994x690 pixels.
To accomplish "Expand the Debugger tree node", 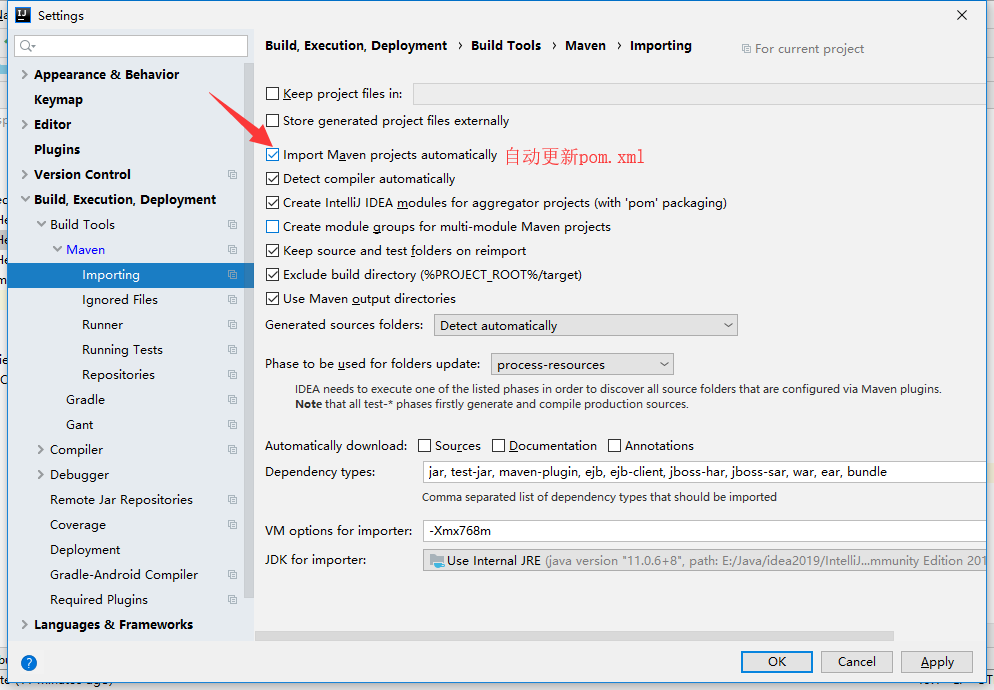I will pos(41,474).
